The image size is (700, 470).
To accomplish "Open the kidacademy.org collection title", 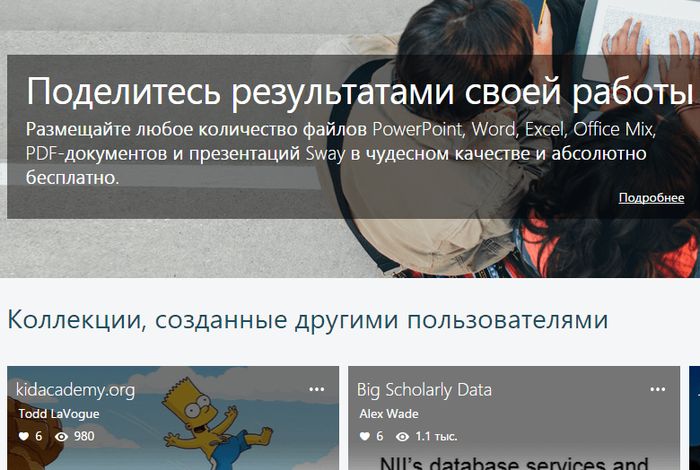I will (x=76, y=389).
